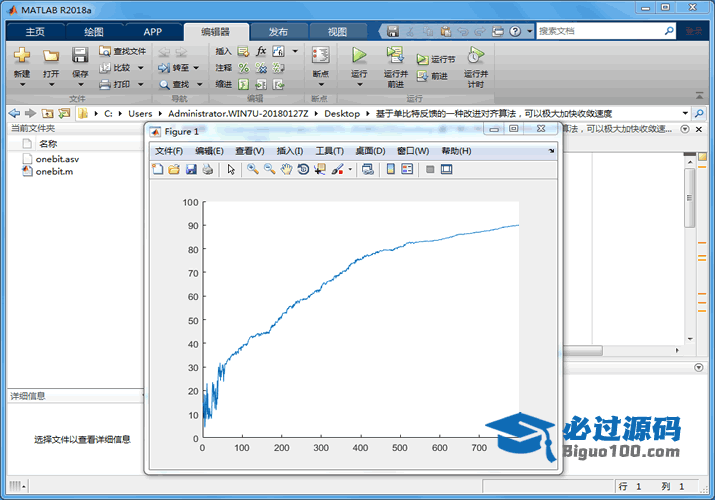
Task: Click Find Files (查找文件)
Action: tap(123, 51)
